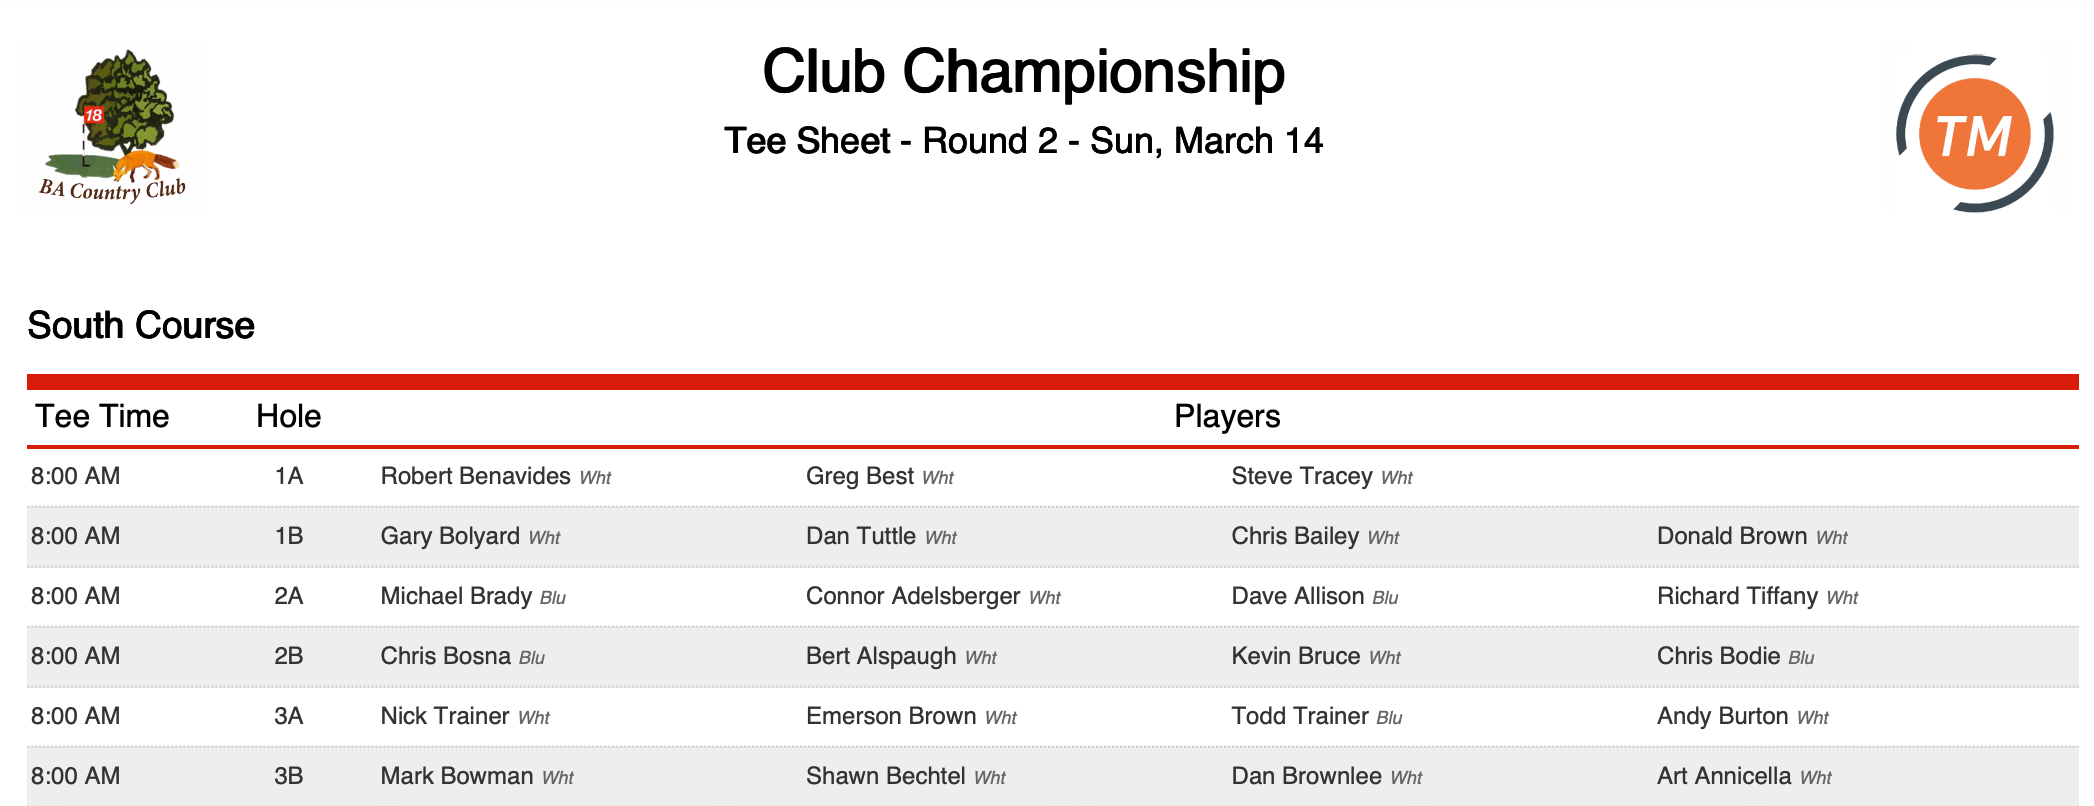
Task: Select player Robert Benavides
Action: (475, 476)
